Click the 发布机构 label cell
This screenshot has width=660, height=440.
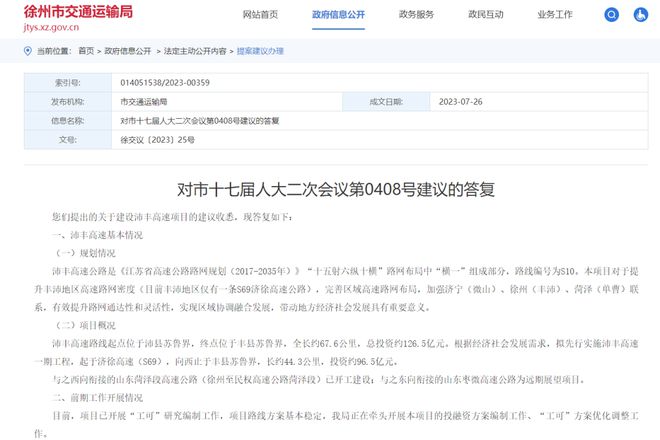click(x=68, y=101)
